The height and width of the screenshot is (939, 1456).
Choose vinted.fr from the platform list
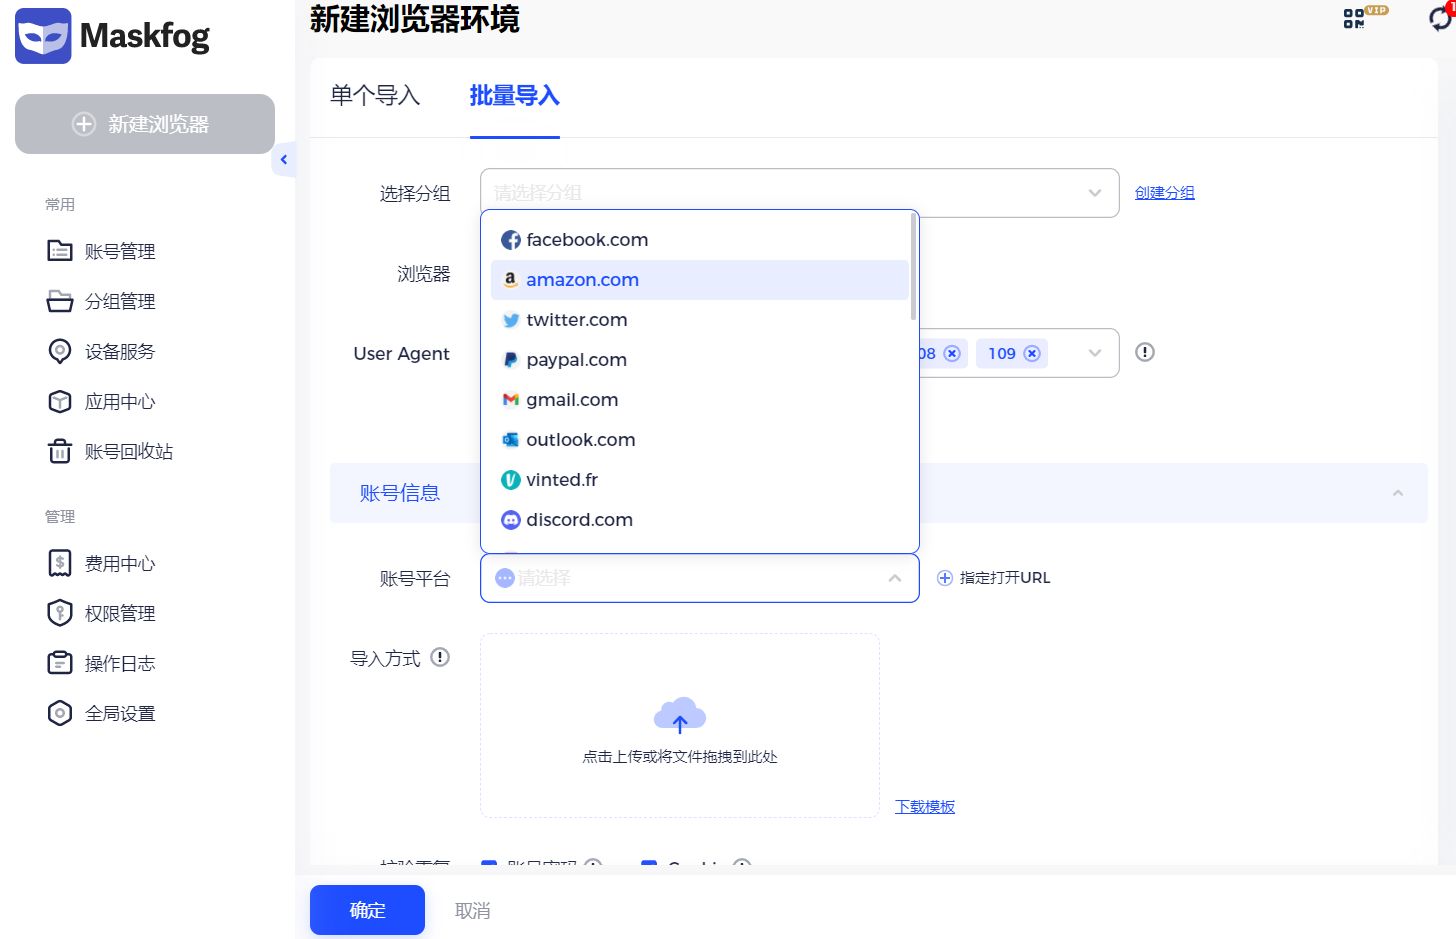(x=699, y=480)
